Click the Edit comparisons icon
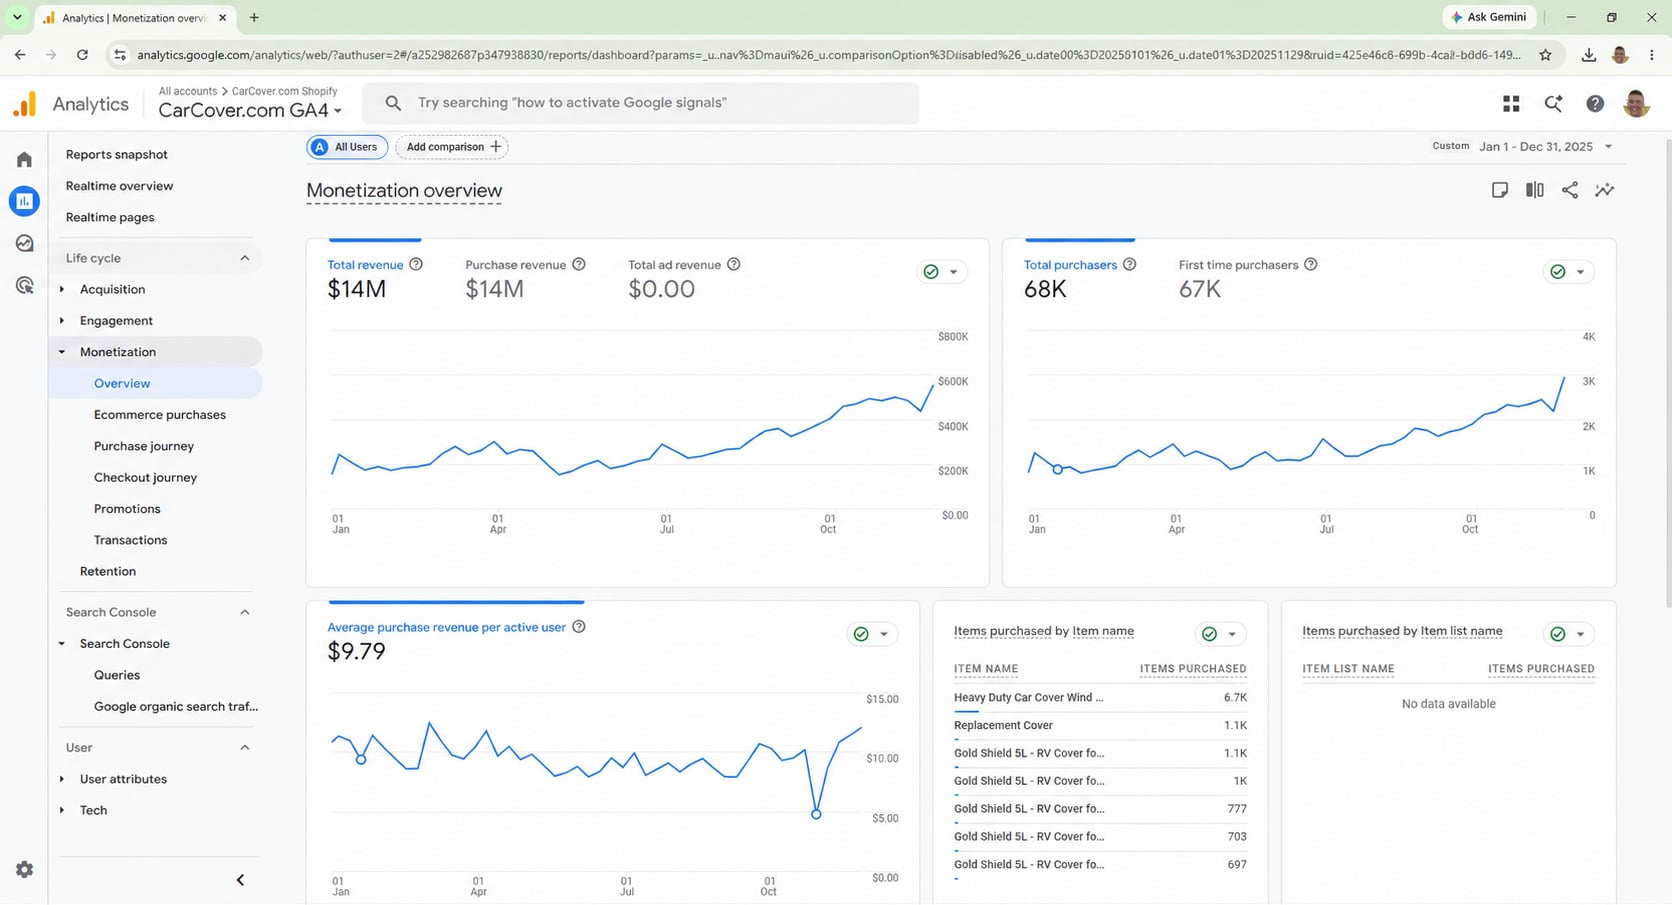The width and height of the screenshot is (1672, 905). pos(1534,190)
